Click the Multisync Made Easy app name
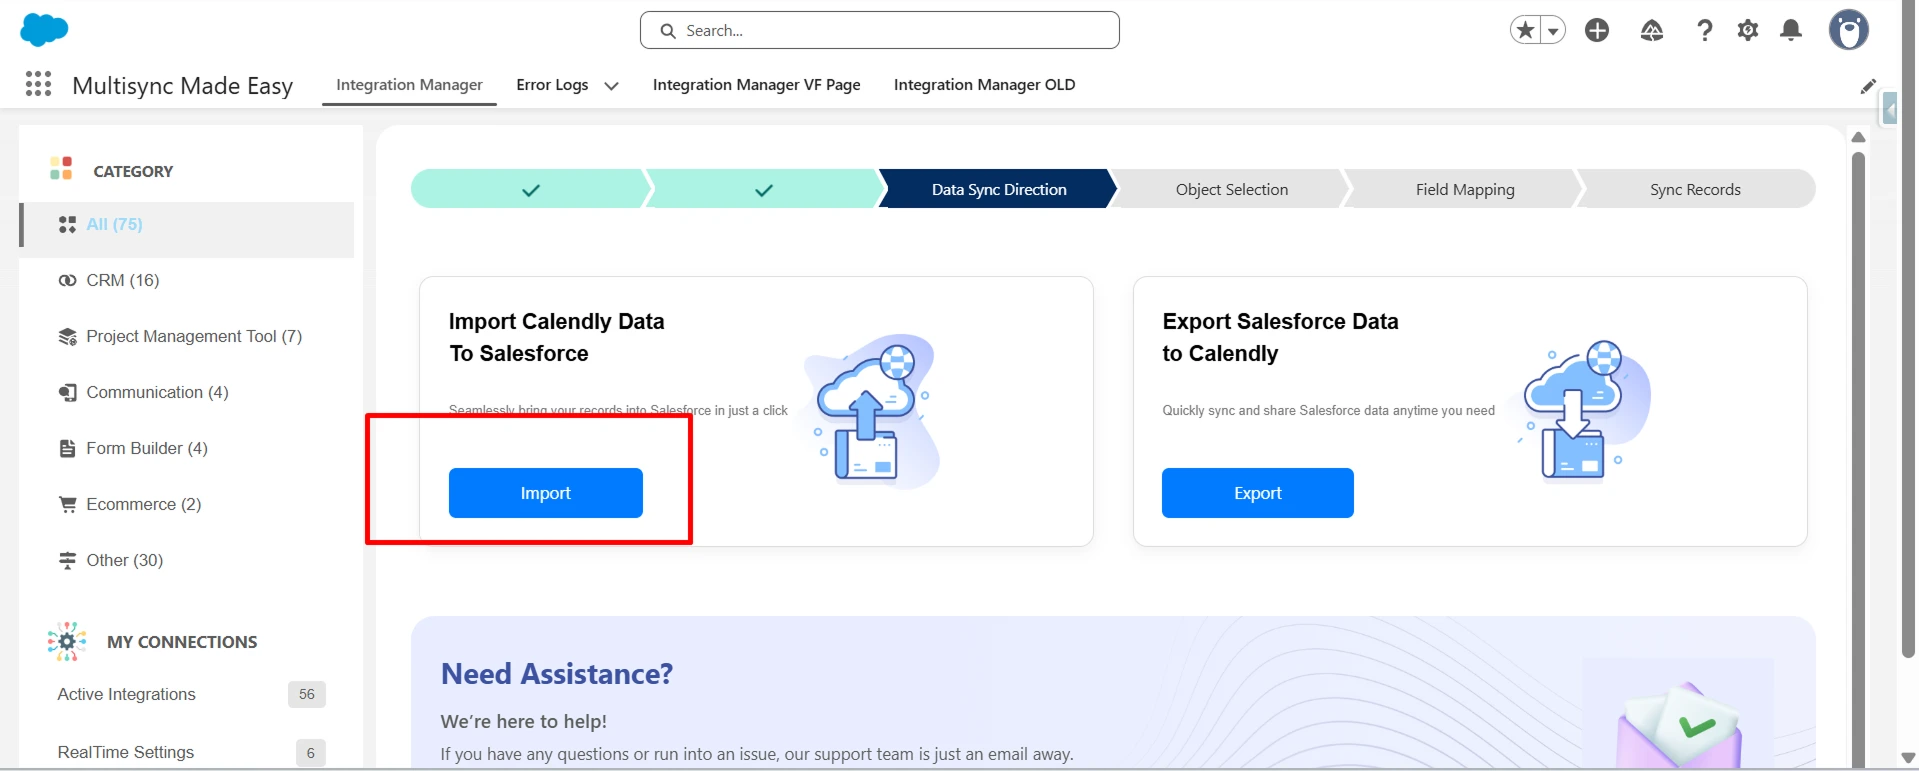The width and height of the screenshot is (1919, 771). pos(183,86)
